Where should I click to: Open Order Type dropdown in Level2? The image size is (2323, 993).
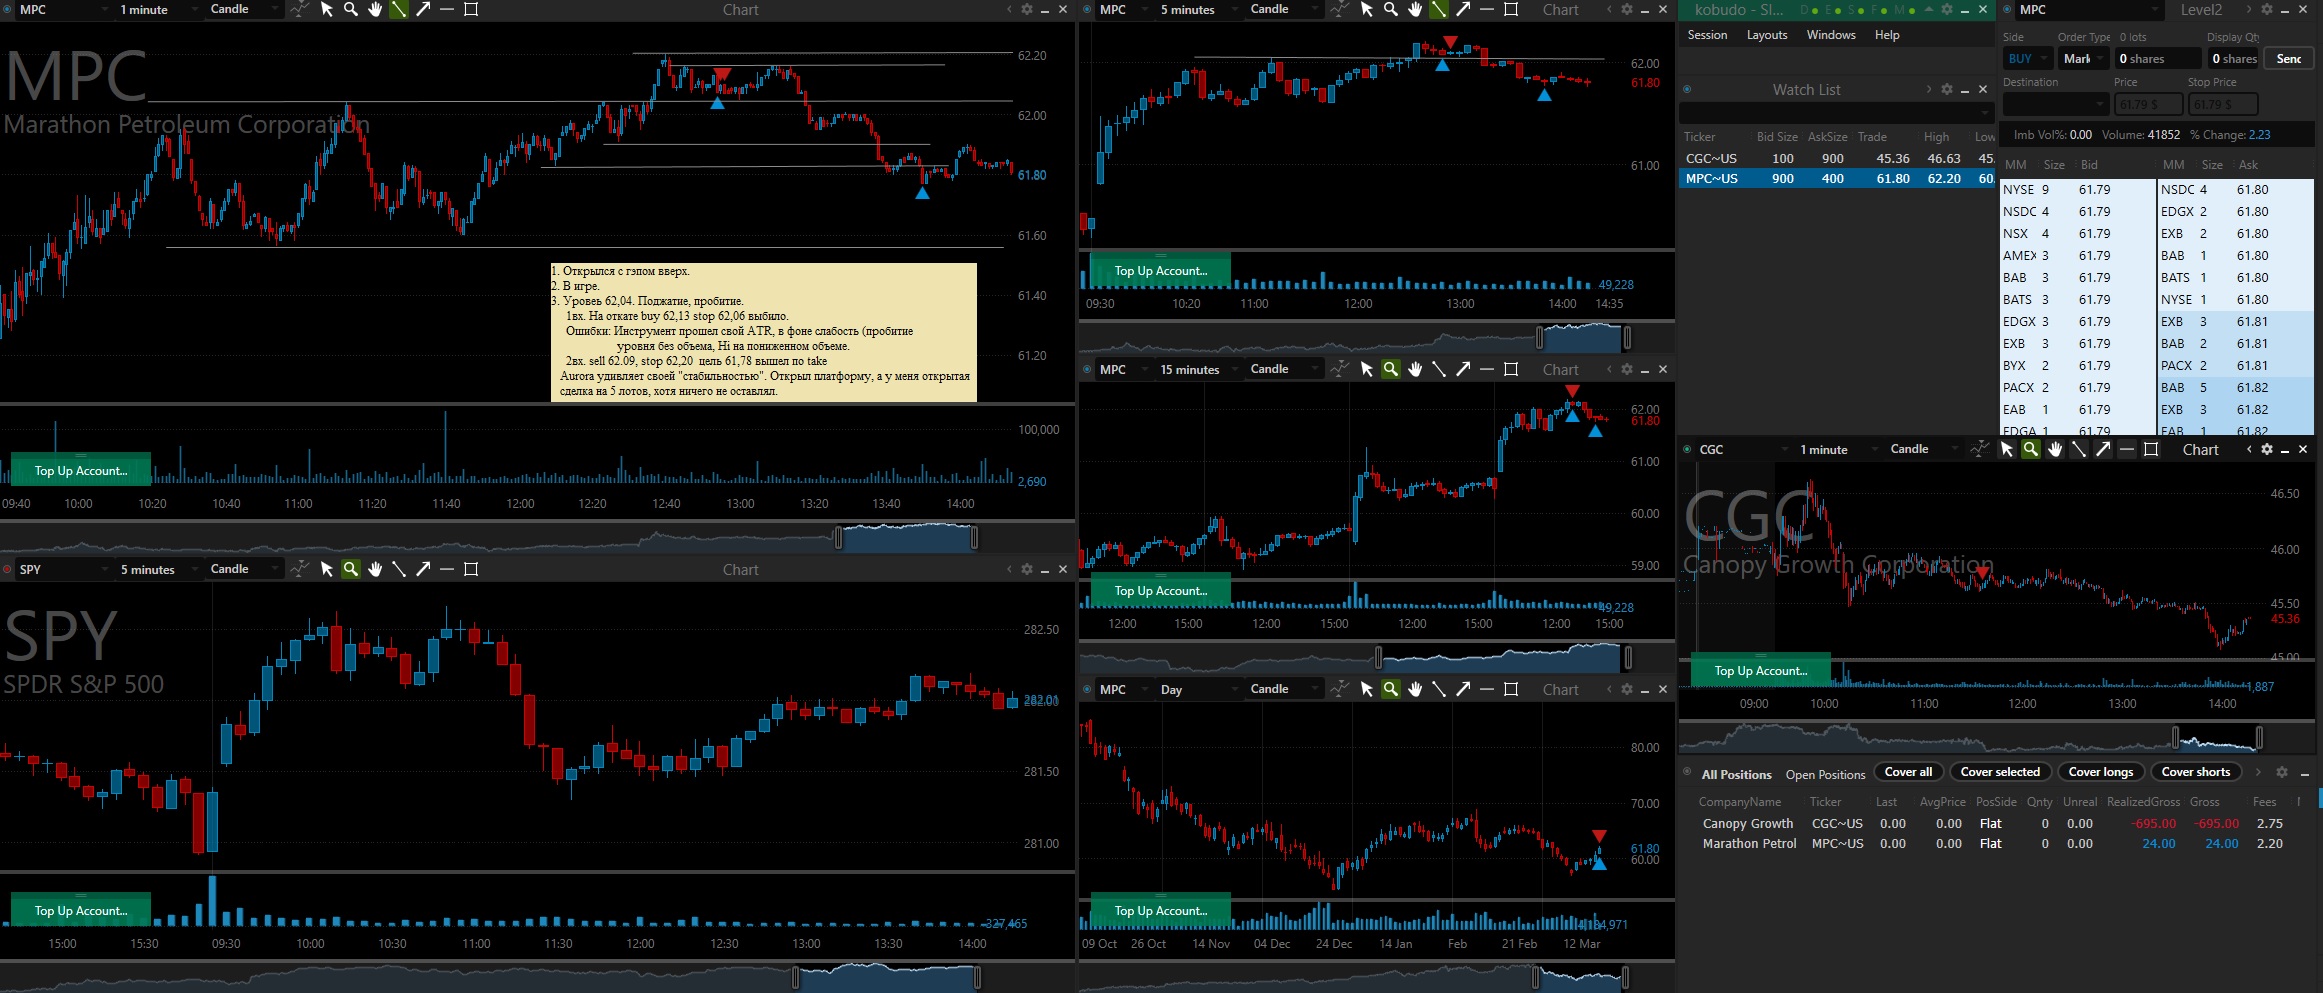point(2082,59)
